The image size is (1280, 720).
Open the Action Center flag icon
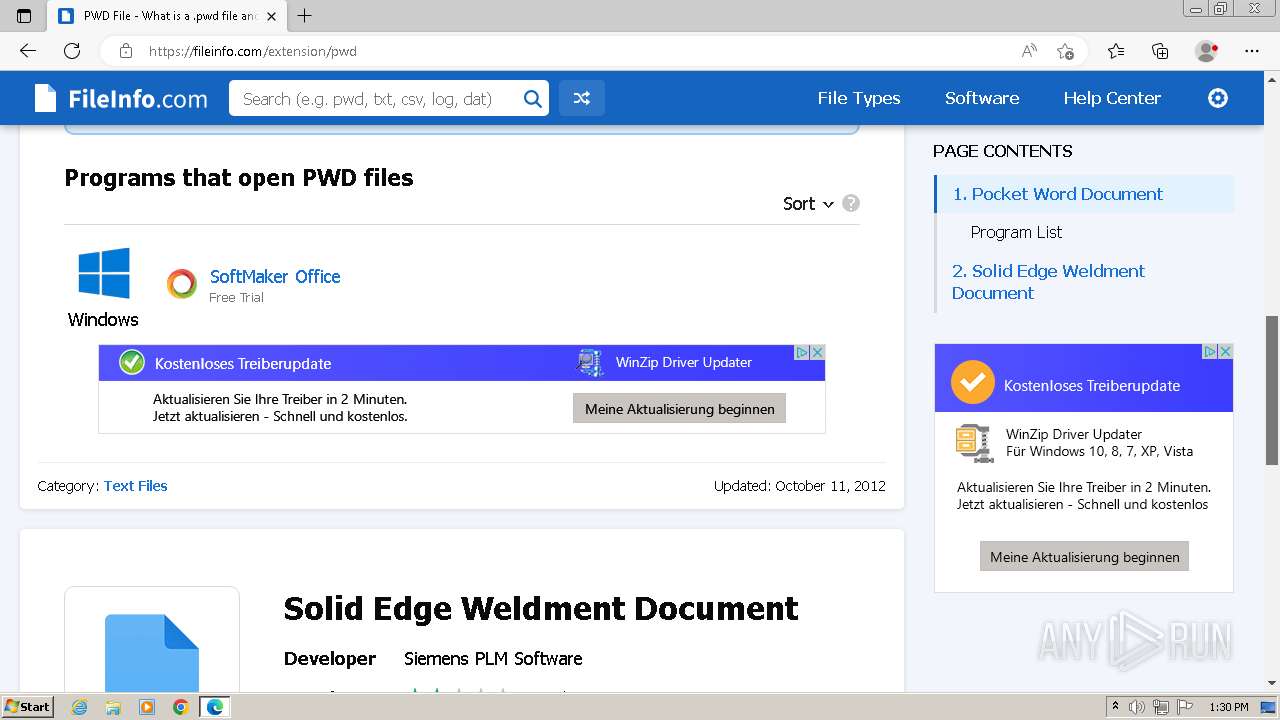coord(1183,707)
